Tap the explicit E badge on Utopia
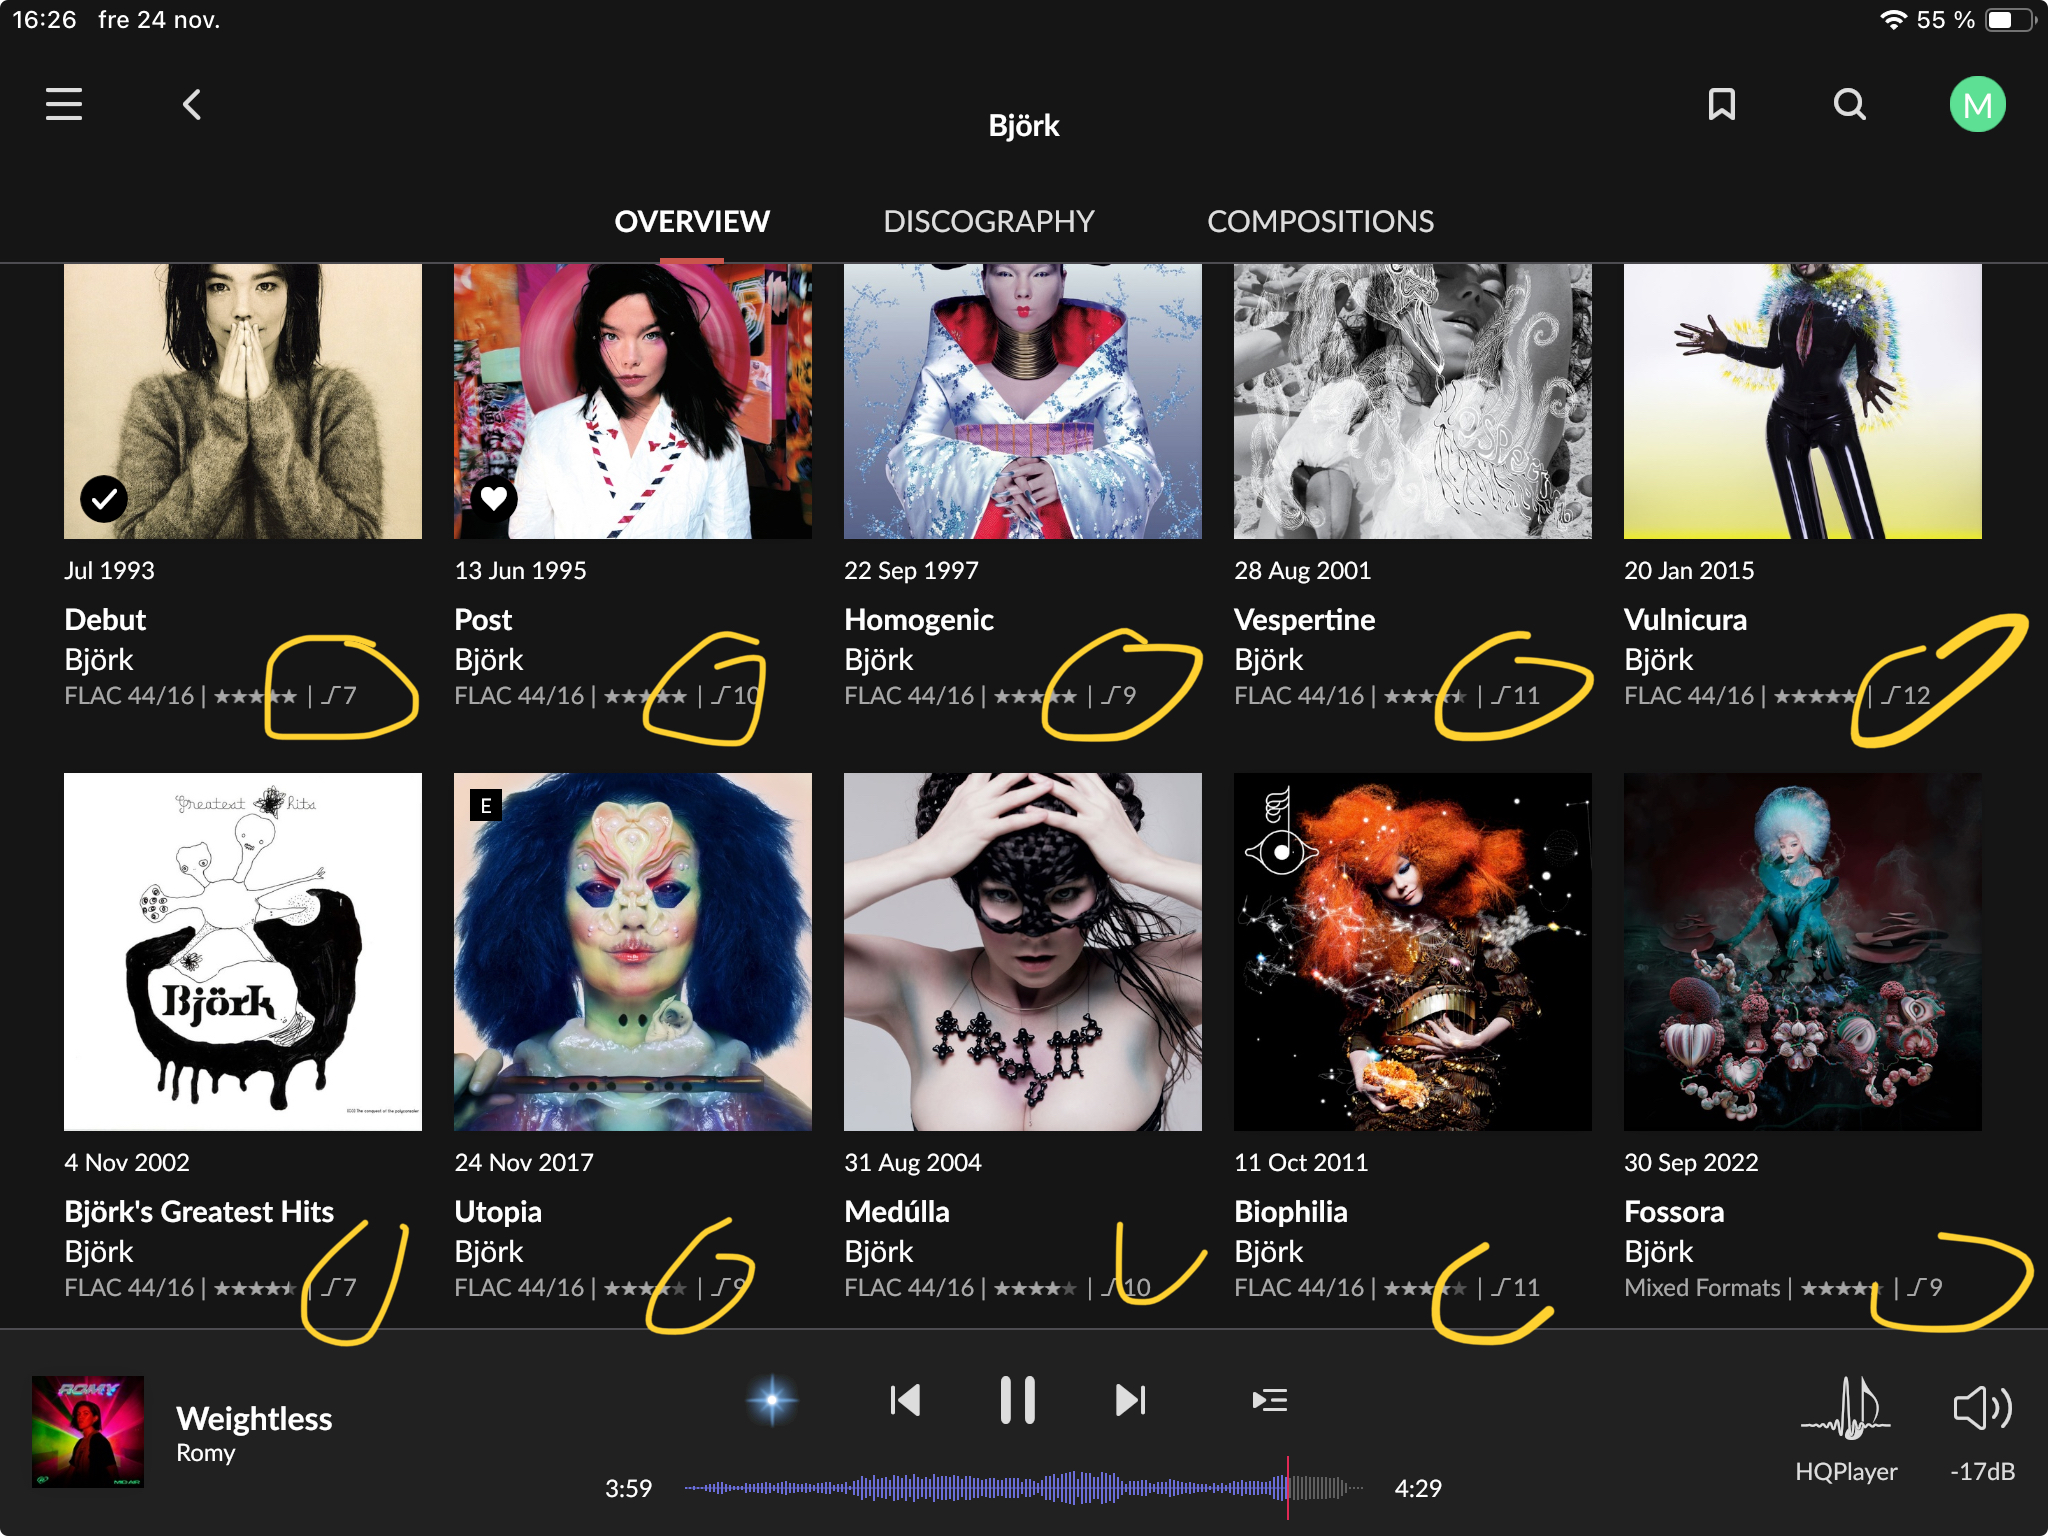The height and width of the screenshot is (1536, 2048). click(x=486, y=805)
